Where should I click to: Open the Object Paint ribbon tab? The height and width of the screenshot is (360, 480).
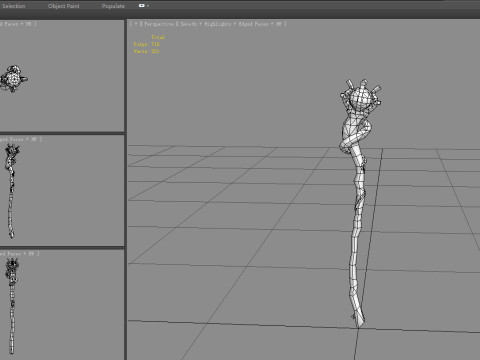63,6
